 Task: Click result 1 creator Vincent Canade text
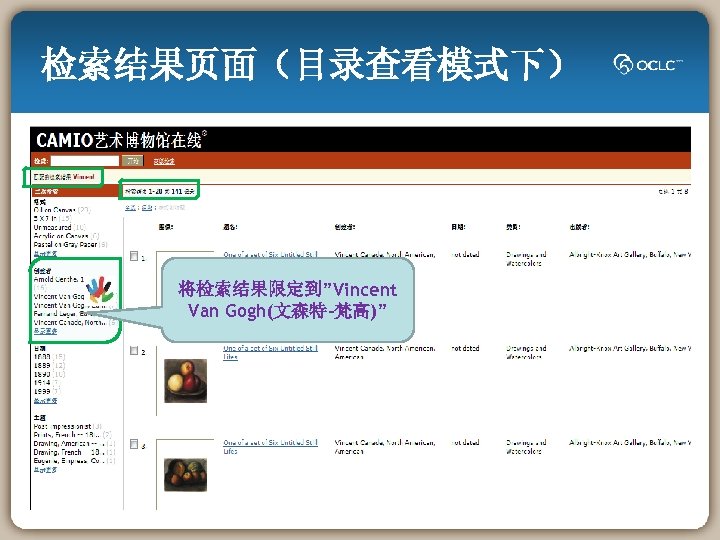385,254
